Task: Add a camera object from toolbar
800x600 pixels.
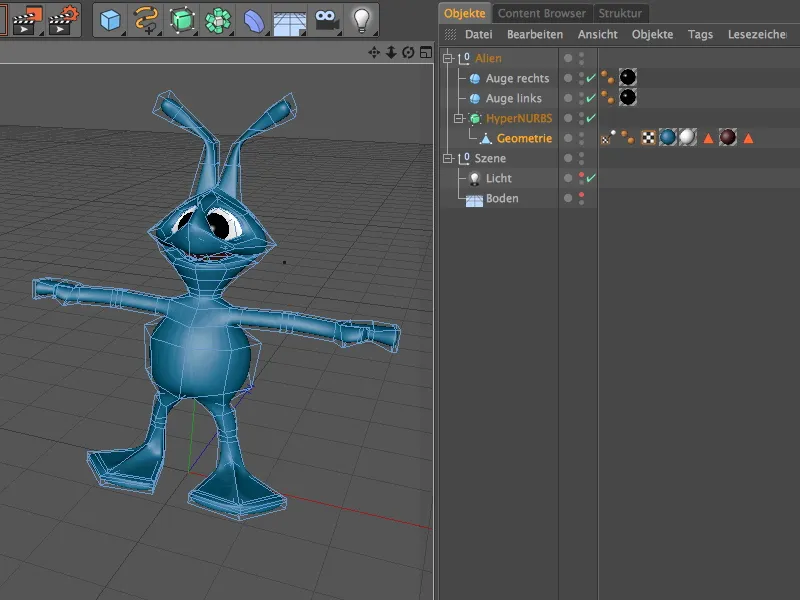Action: click(326, 20)
